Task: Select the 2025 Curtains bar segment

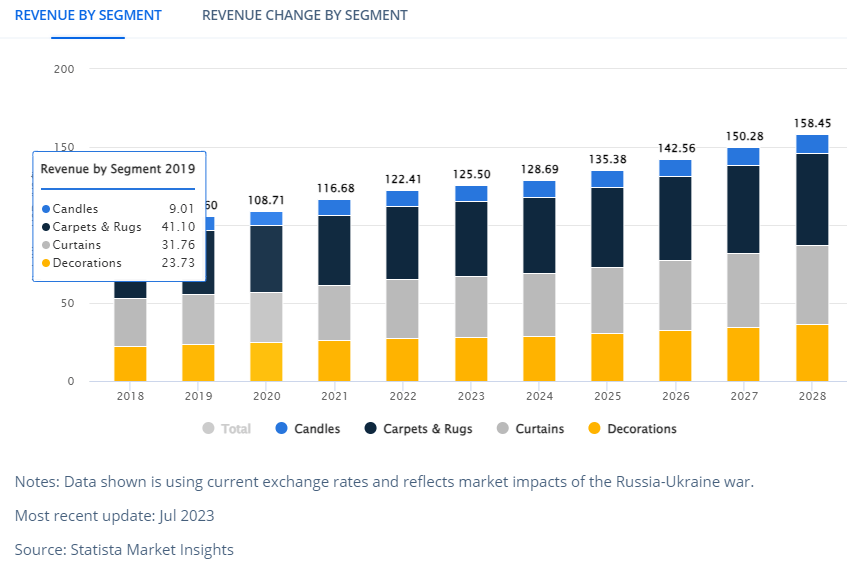Action: (607, 300)
